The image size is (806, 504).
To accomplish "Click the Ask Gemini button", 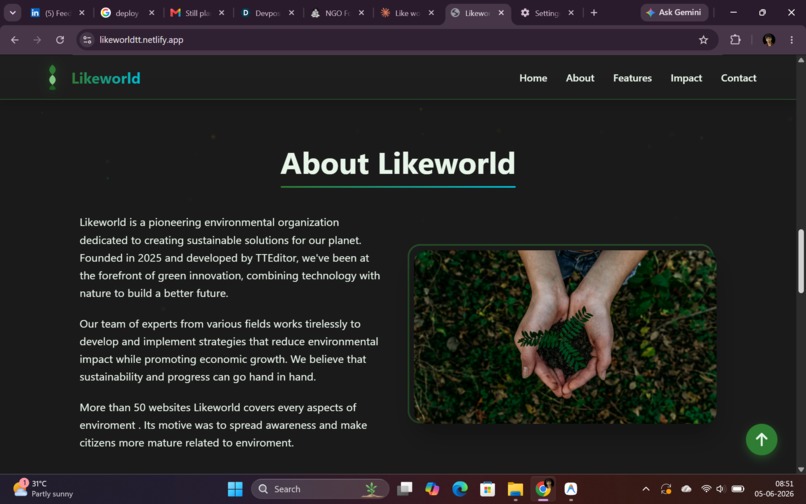I will click(674, 12).
